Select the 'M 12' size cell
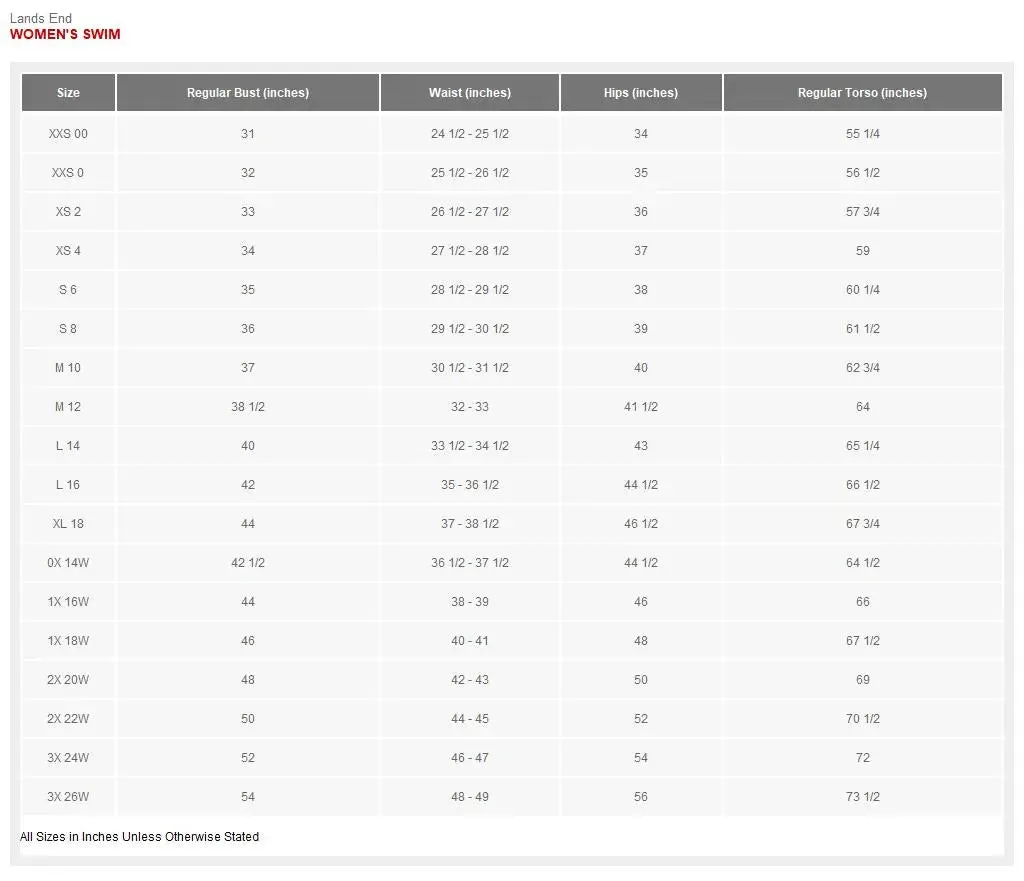Screen dimensions: 1024x881 (68, 407)
